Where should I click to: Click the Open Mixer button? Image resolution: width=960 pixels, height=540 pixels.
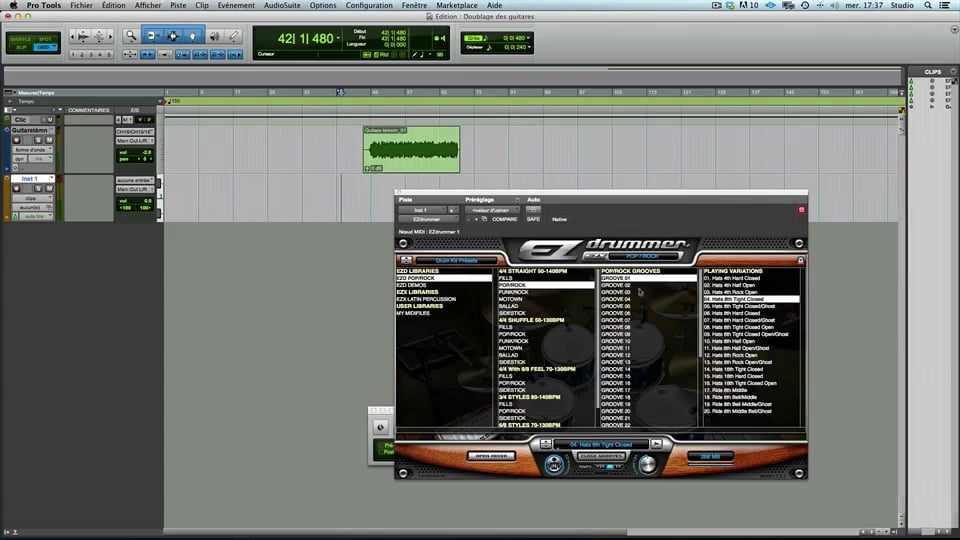493,456
